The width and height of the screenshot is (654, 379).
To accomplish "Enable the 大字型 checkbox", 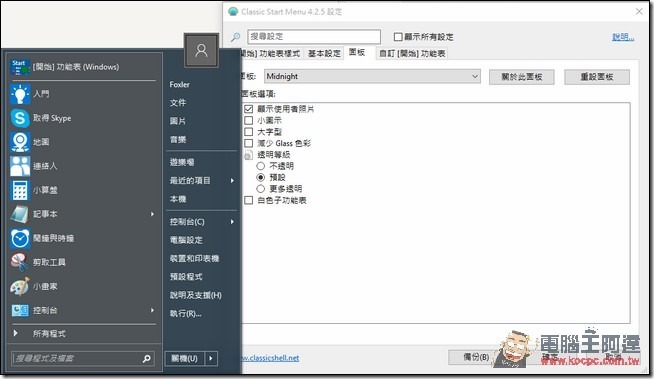I will click(249, 132).
